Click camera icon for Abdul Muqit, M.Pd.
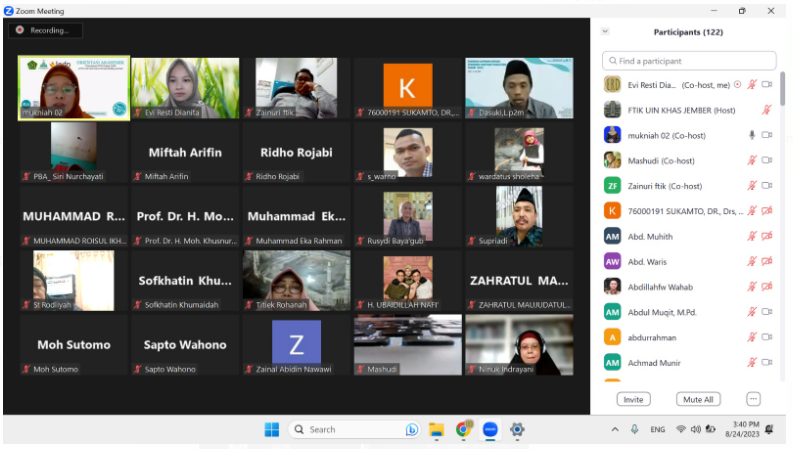Image resolution: width=793 pixels, height=449 pixels. pyautogui.click(x=767, y=312)
